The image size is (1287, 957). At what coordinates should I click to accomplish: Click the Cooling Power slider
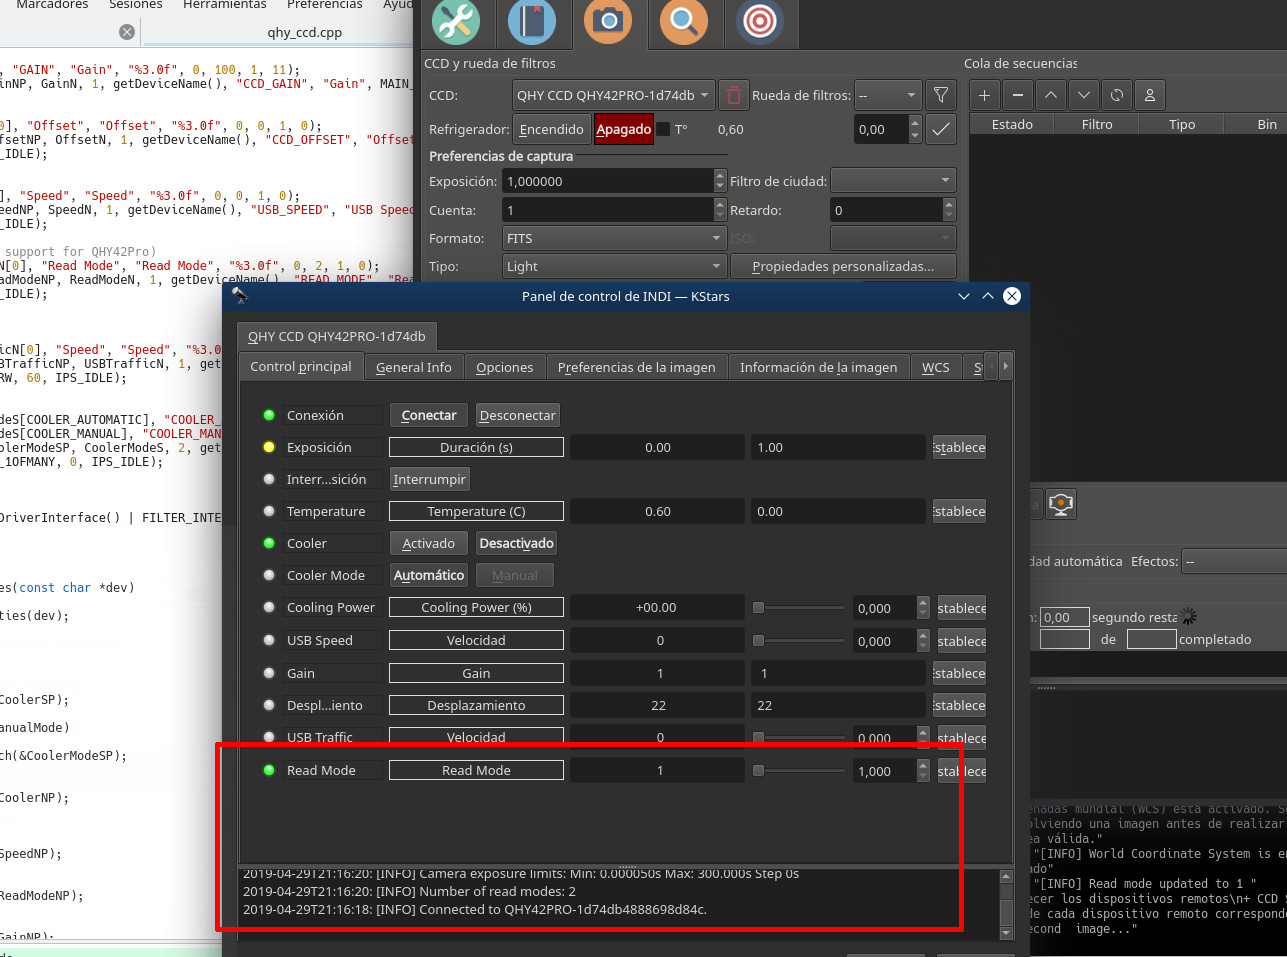click(x=799, y=607)
